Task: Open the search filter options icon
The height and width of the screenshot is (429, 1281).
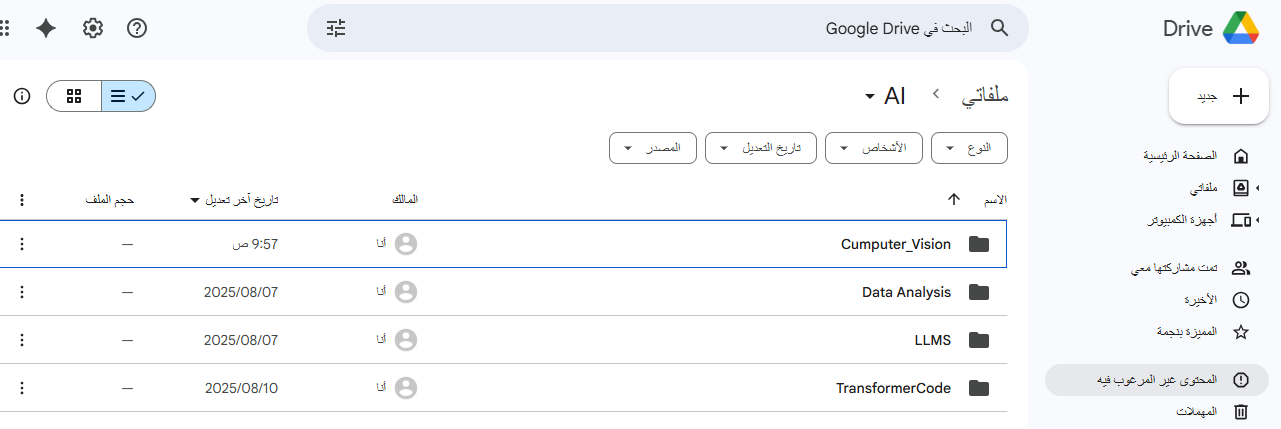Action: click(336, 28)
